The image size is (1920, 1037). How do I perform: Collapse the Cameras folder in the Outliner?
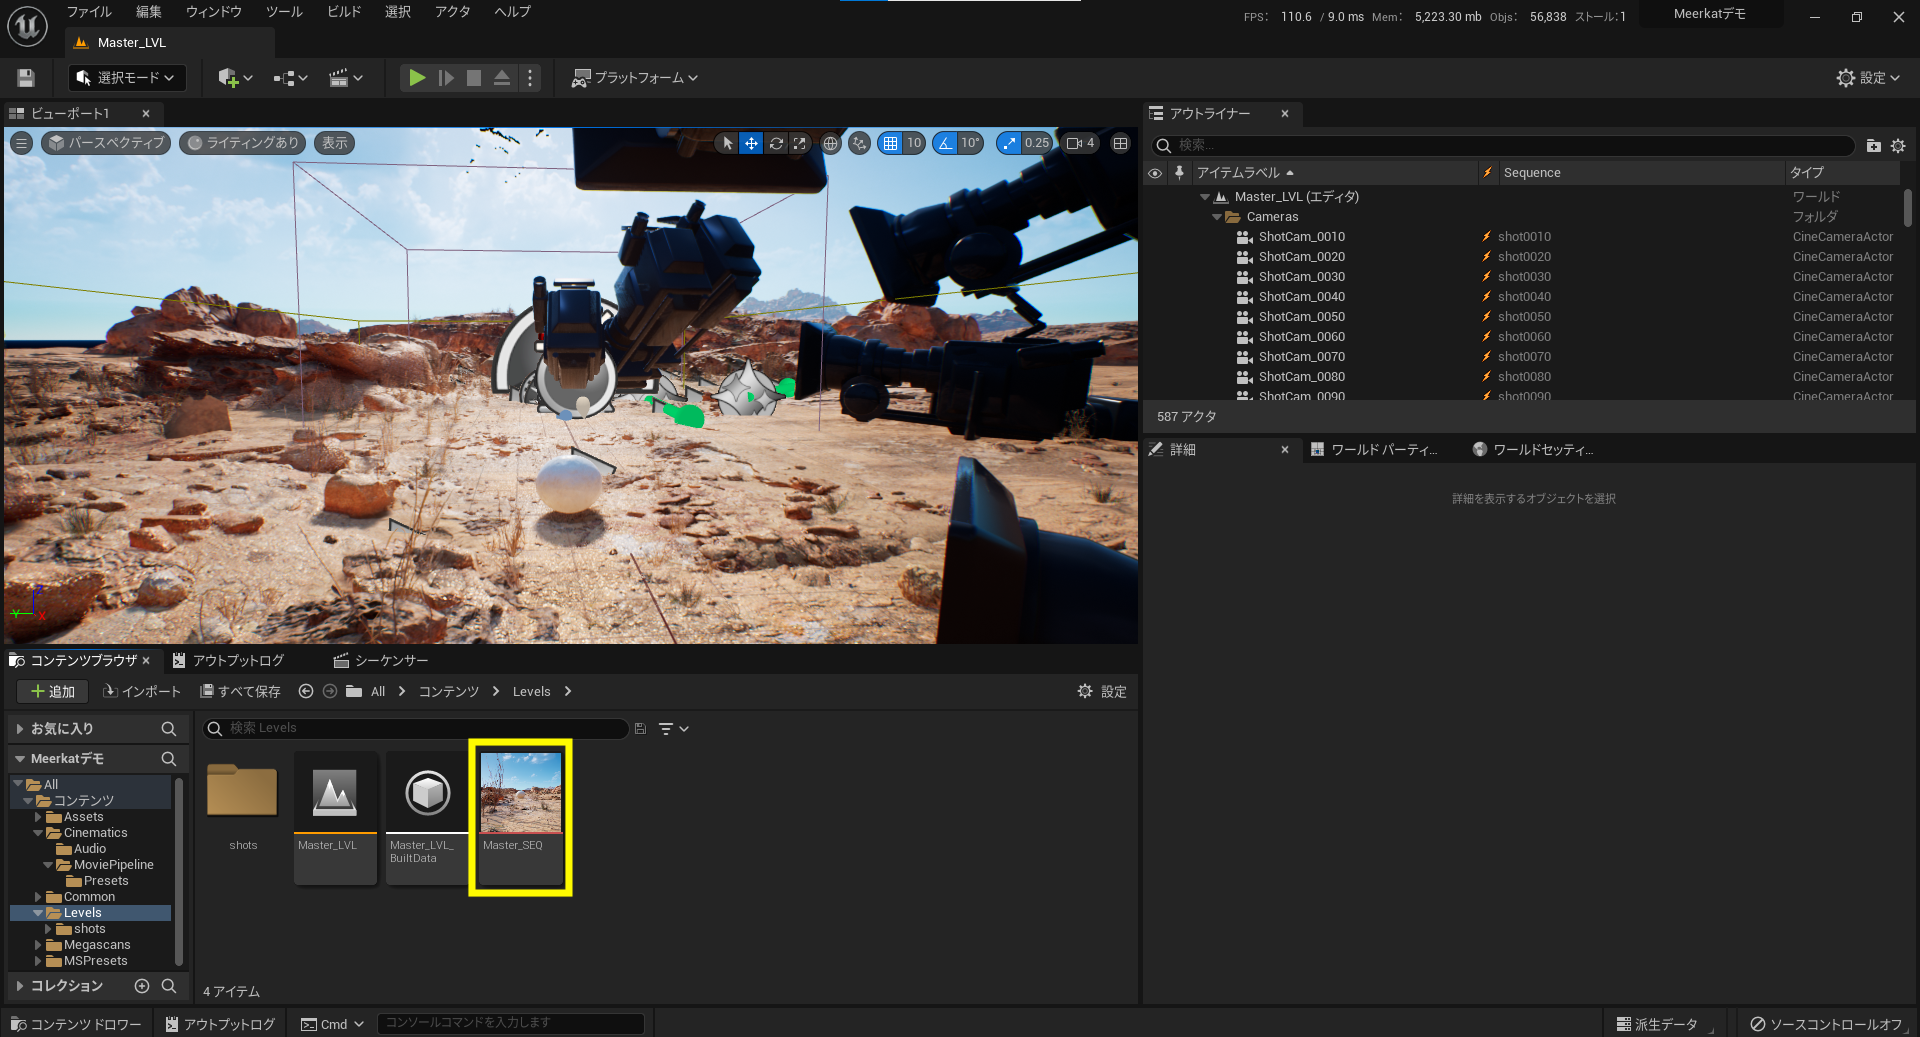[1217, 216]
